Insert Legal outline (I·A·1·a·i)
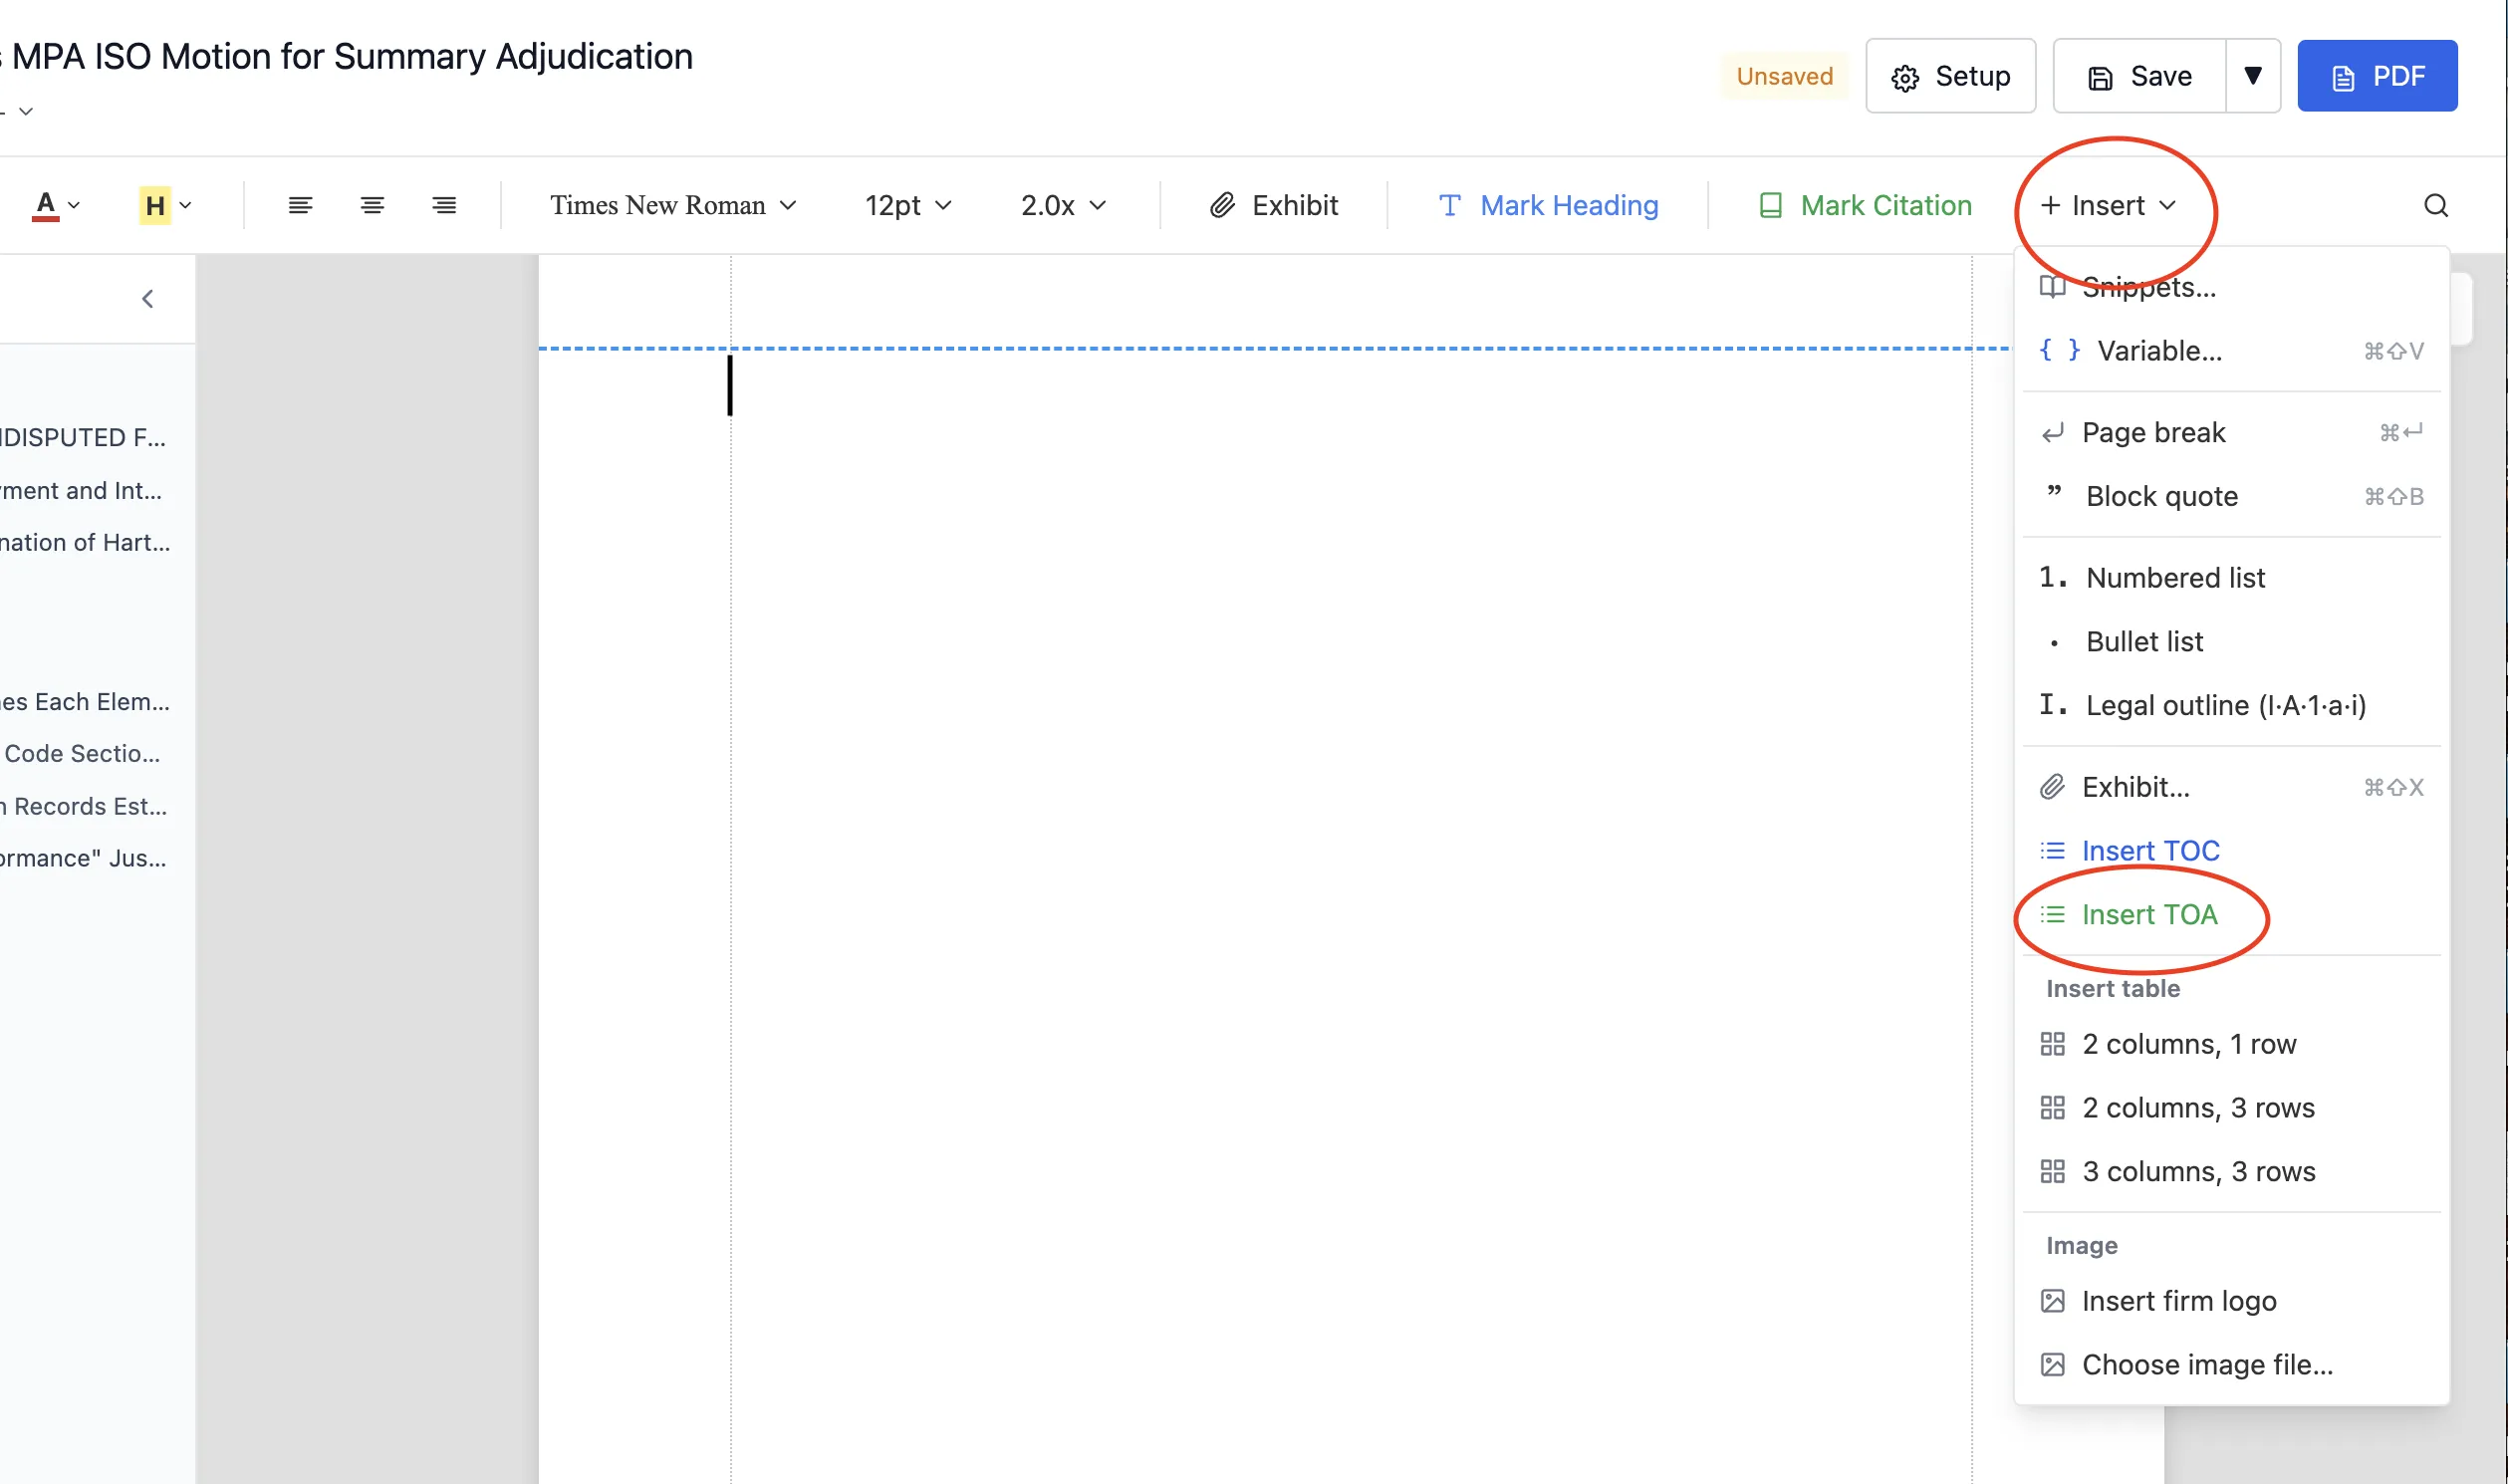 click(2232, 705)
